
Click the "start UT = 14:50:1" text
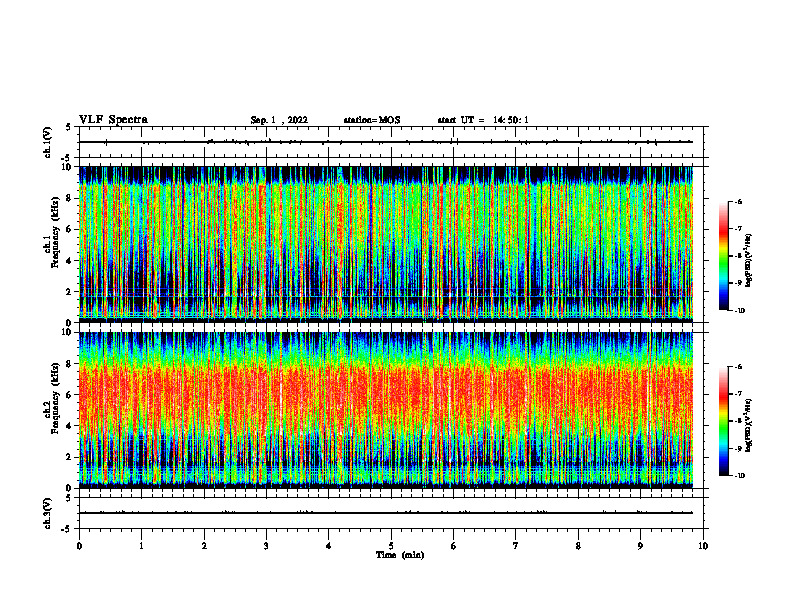(x=483, y=120)
